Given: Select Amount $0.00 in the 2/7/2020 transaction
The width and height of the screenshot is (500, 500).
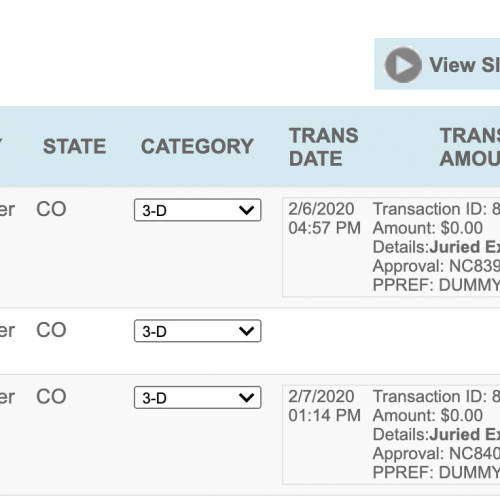Looking at the screenshot, I should pyautogui.click(x=428, y=415).
